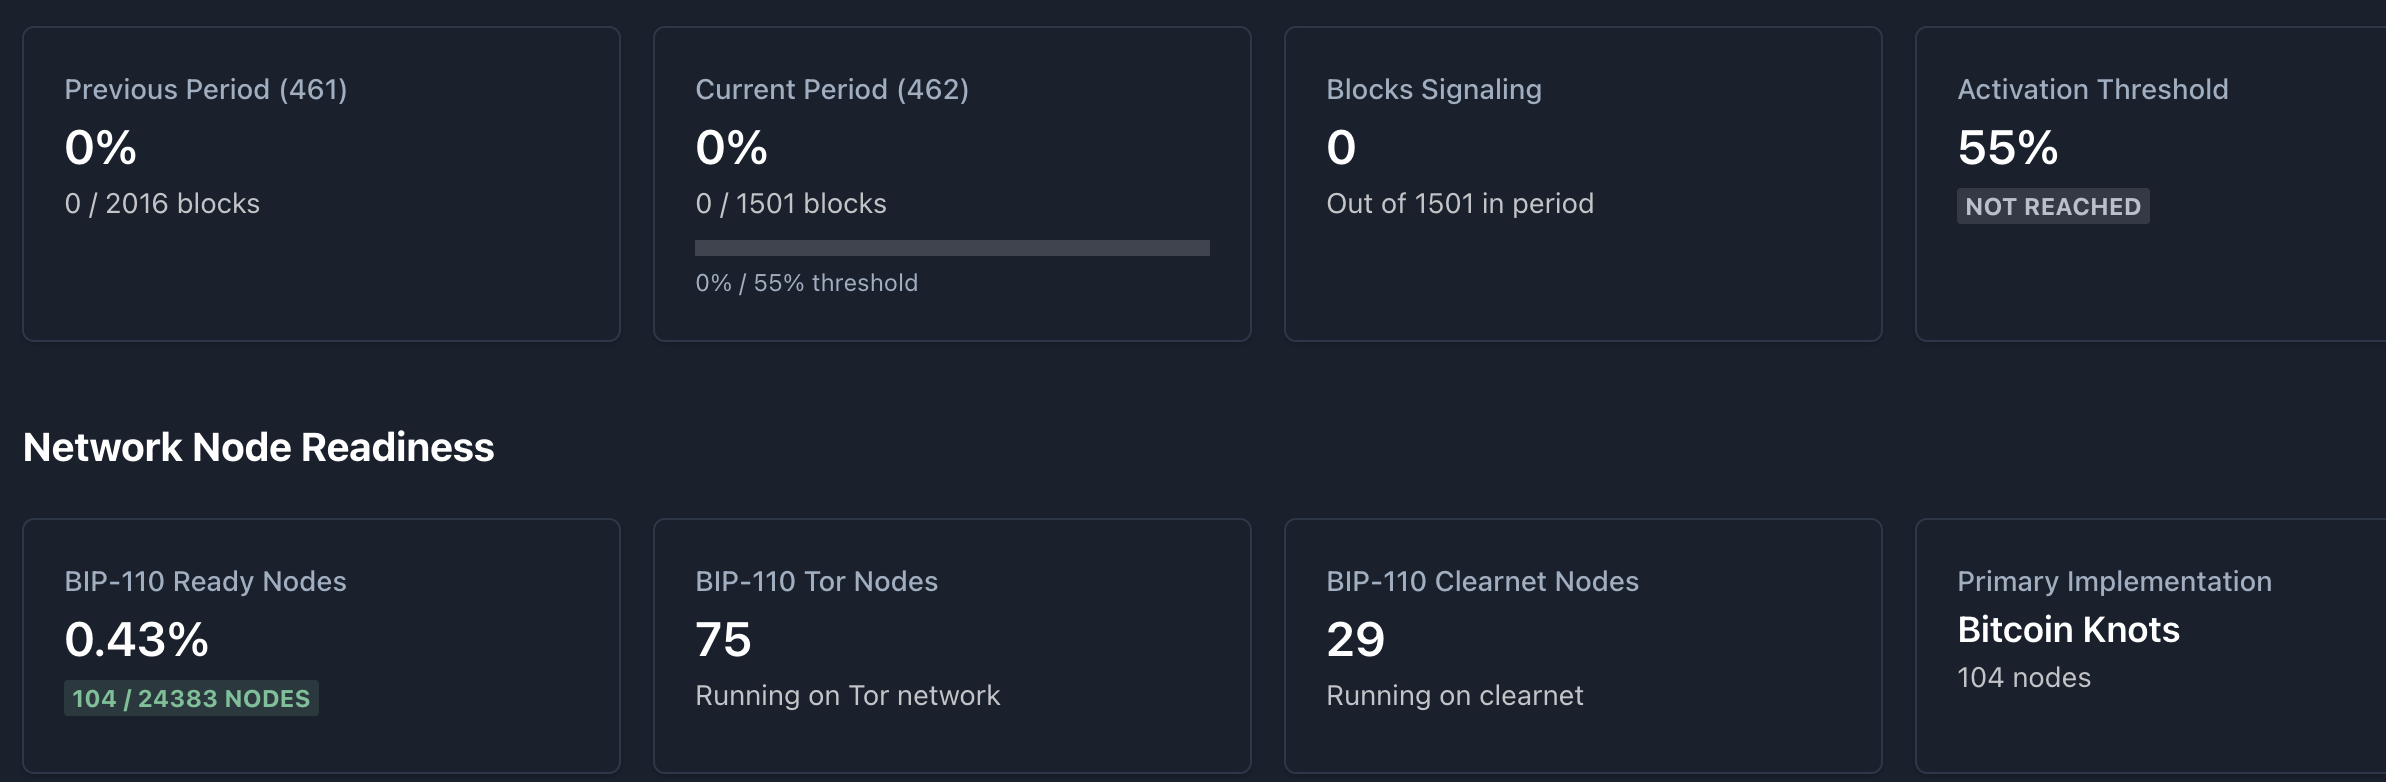This screenshot has height=782, width=2386.
Task: Click the 55% activation threshold value
Action: (x=2007, y=148)
